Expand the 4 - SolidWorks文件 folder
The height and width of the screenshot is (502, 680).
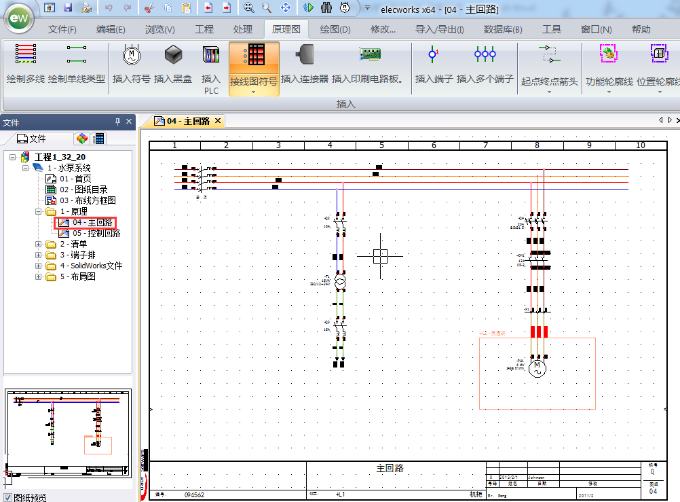coord(38,266)
